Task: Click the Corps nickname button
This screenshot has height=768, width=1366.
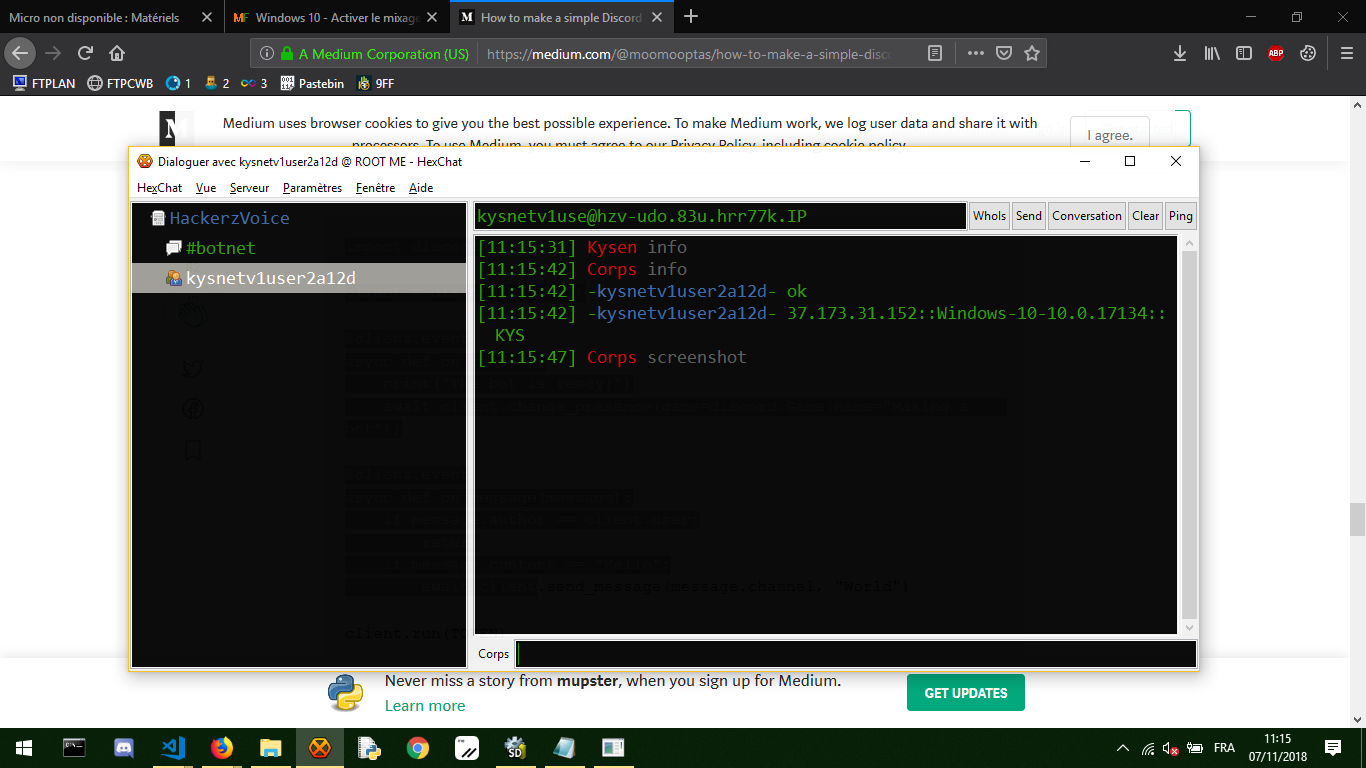Action: pos(493,654)
